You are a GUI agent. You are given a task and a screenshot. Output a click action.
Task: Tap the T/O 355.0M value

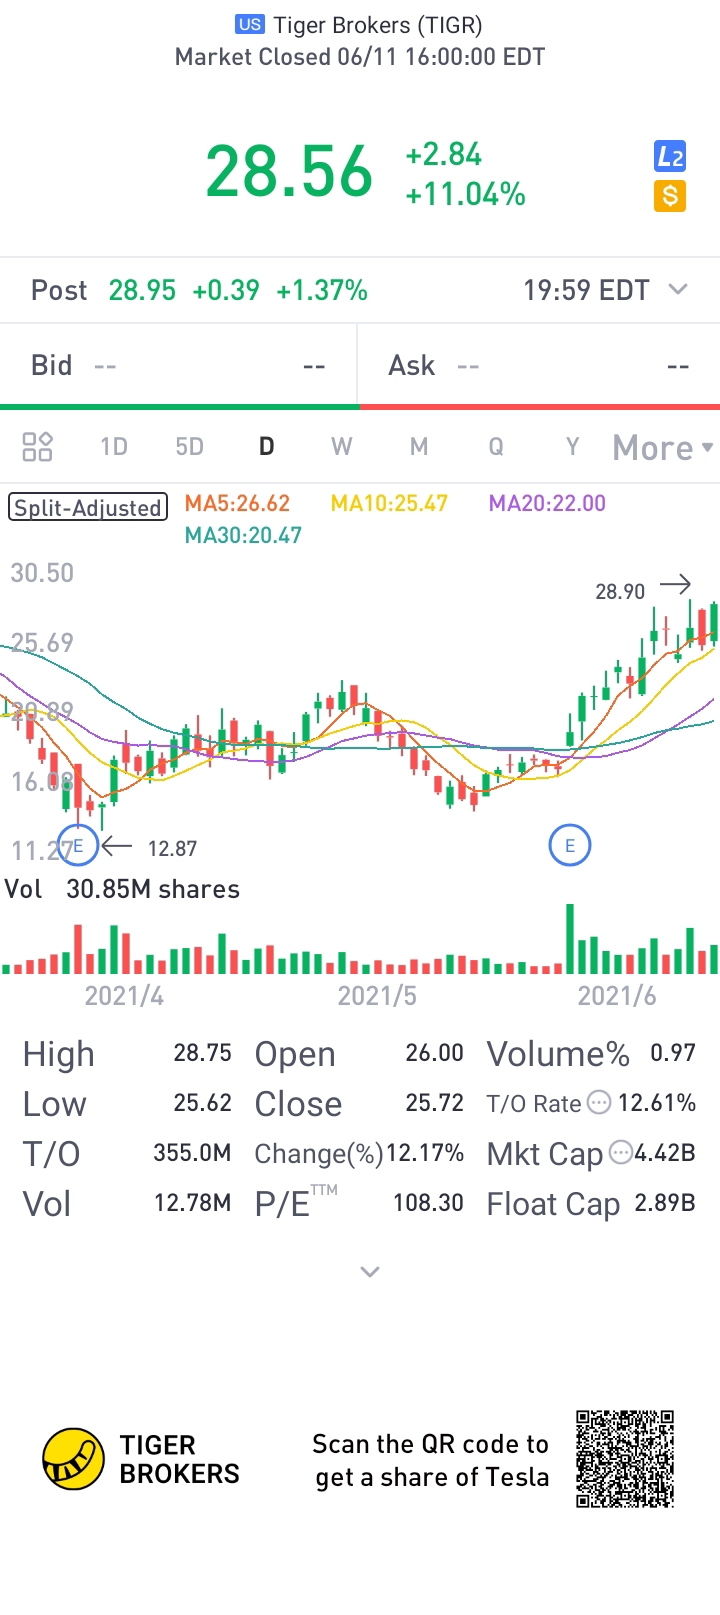[x=192, y=1153]
